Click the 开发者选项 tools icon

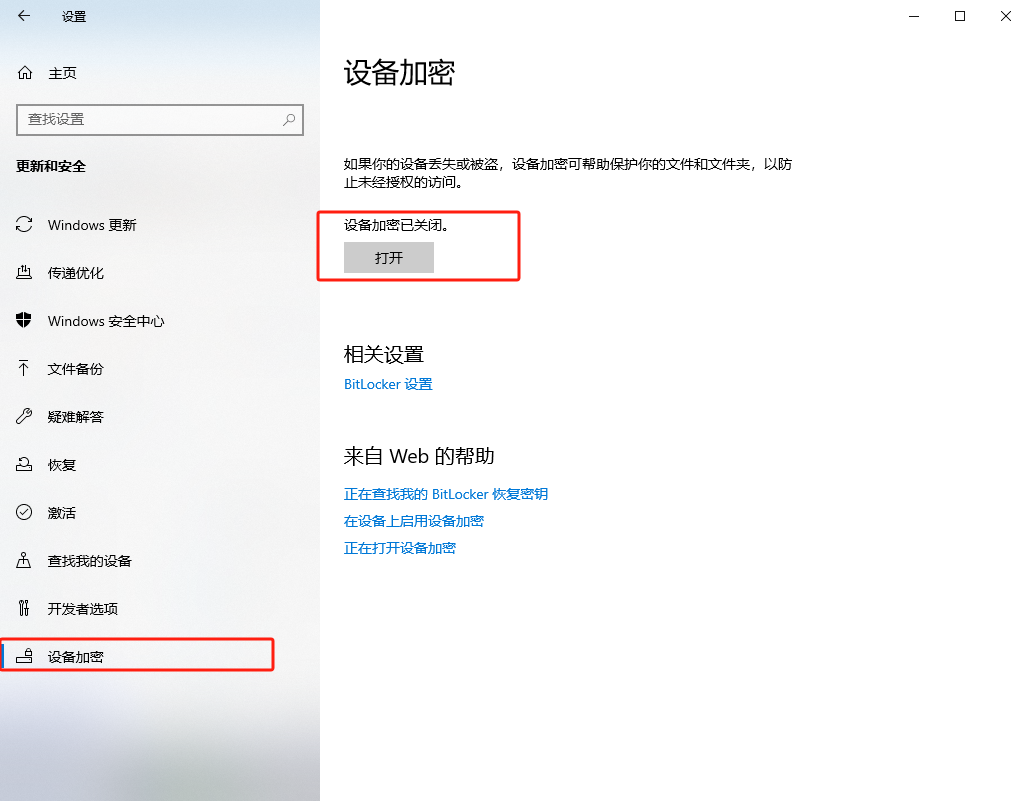pos(24,608)
